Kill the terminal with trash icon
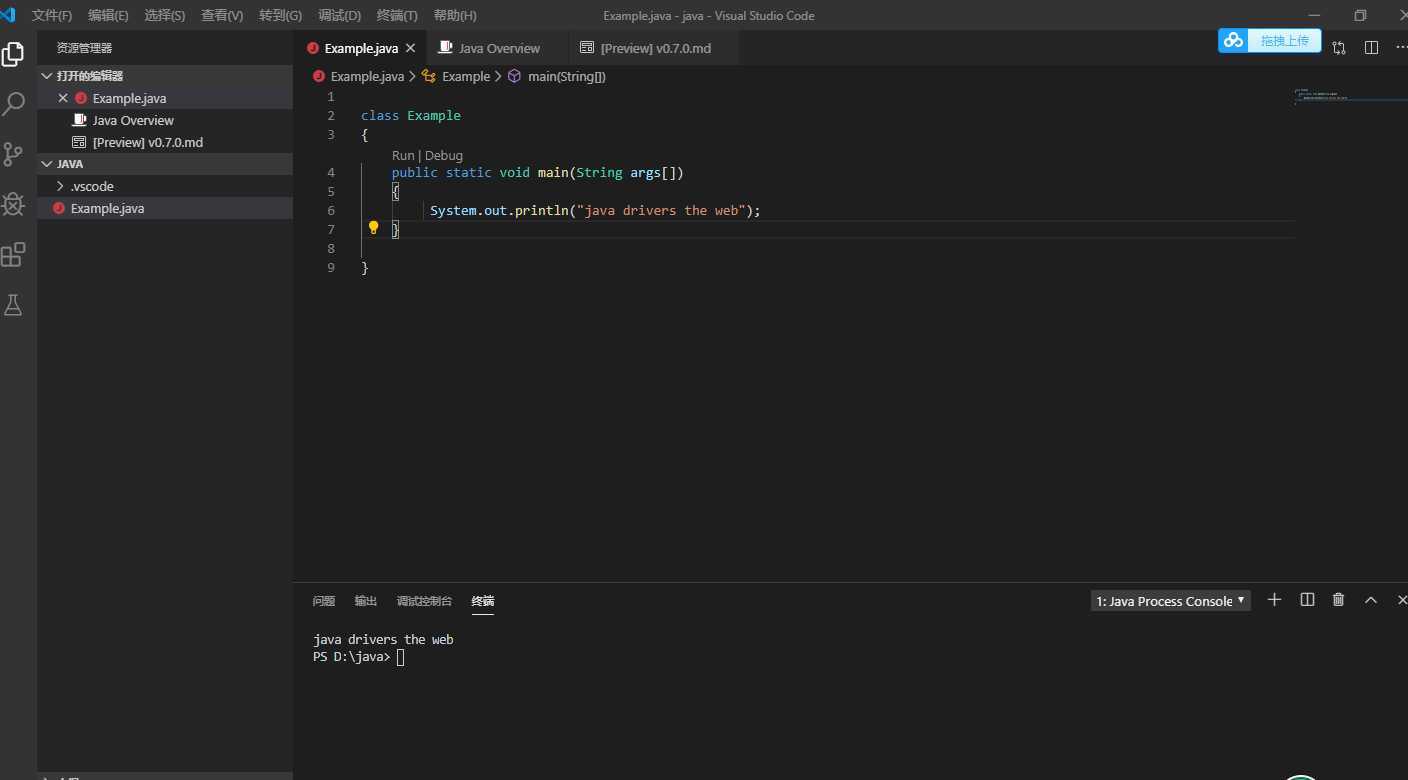This screenshot has height=780, width=1408. pyautogui.click(x=1339, y=600)
